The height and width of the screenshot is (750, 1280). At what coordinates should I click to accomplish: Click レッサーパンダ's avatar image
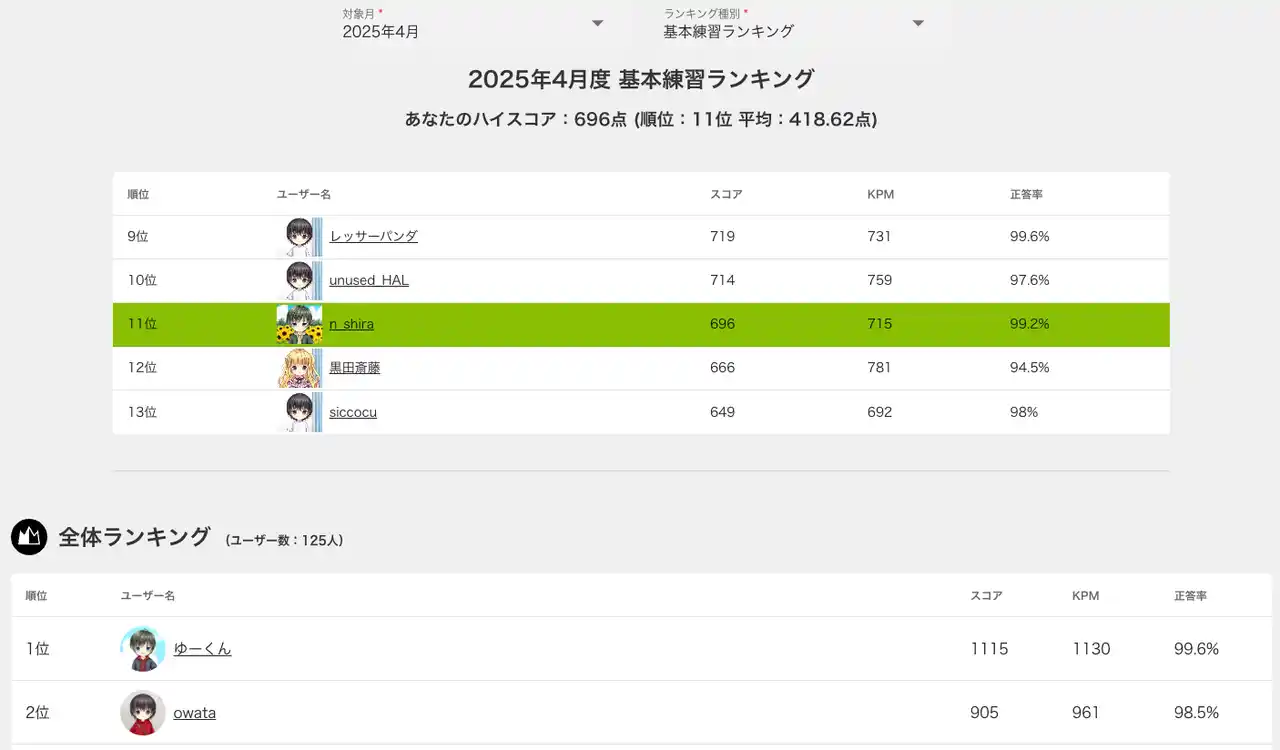tap(299, 237)
